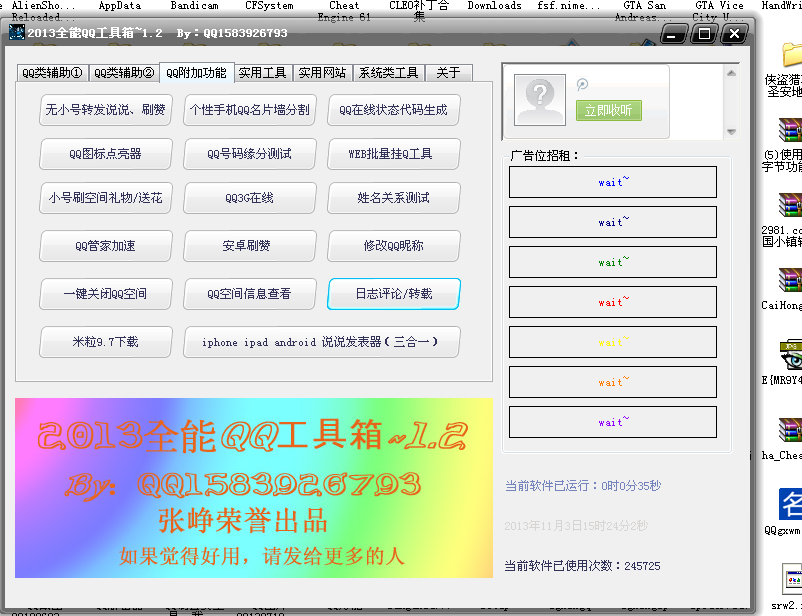Image resolution: width=802 pixels, height=616 pixels.
Task: Open the 安卓刷赞 tool
Action: [x=250, y=246]
